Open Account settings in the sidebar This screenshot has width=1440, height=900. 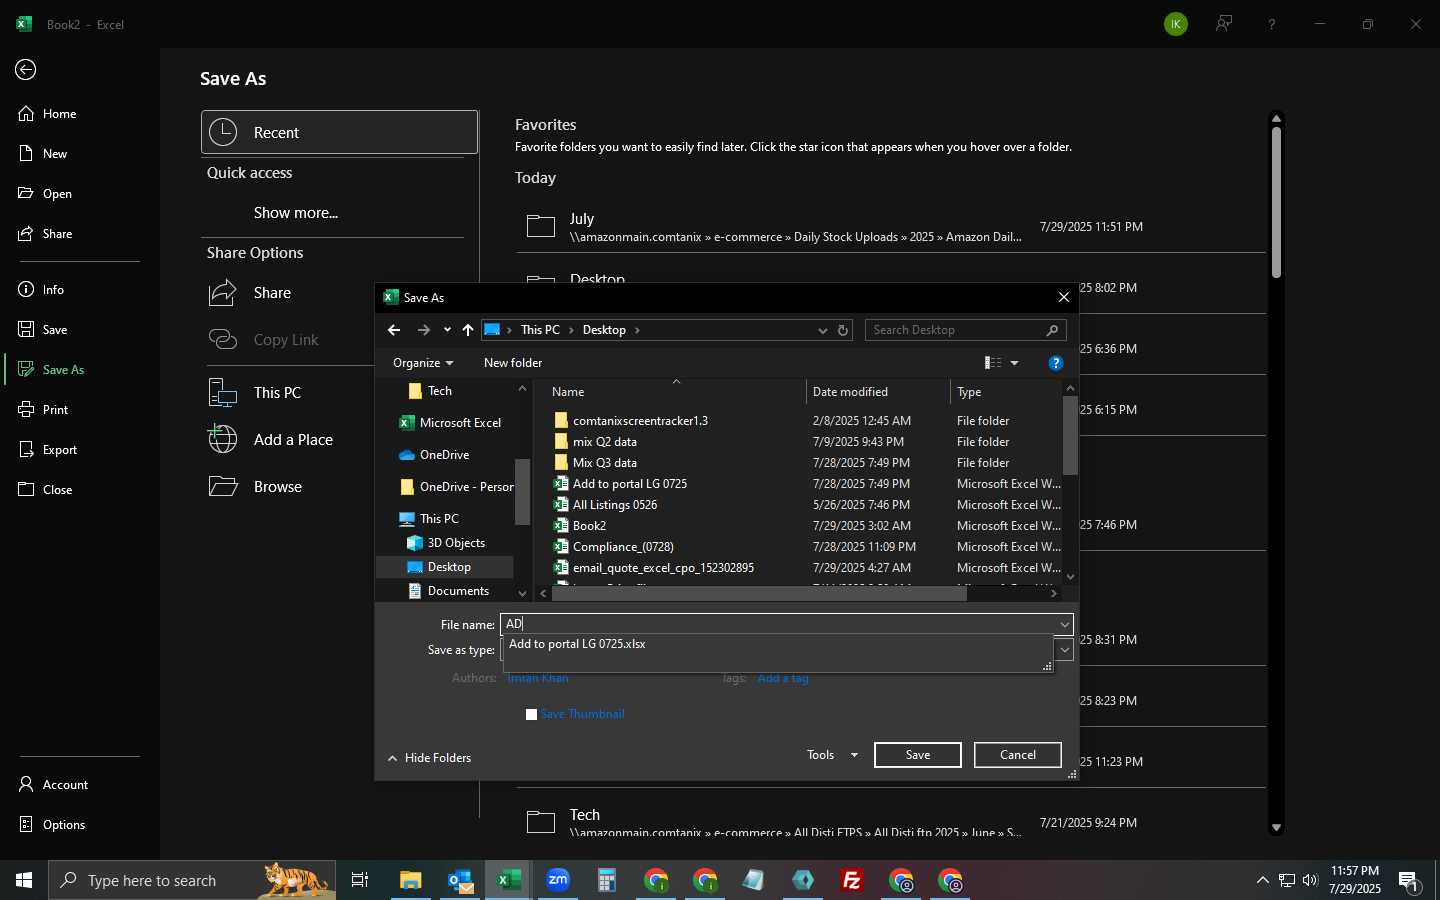click(x=53, y=785)
